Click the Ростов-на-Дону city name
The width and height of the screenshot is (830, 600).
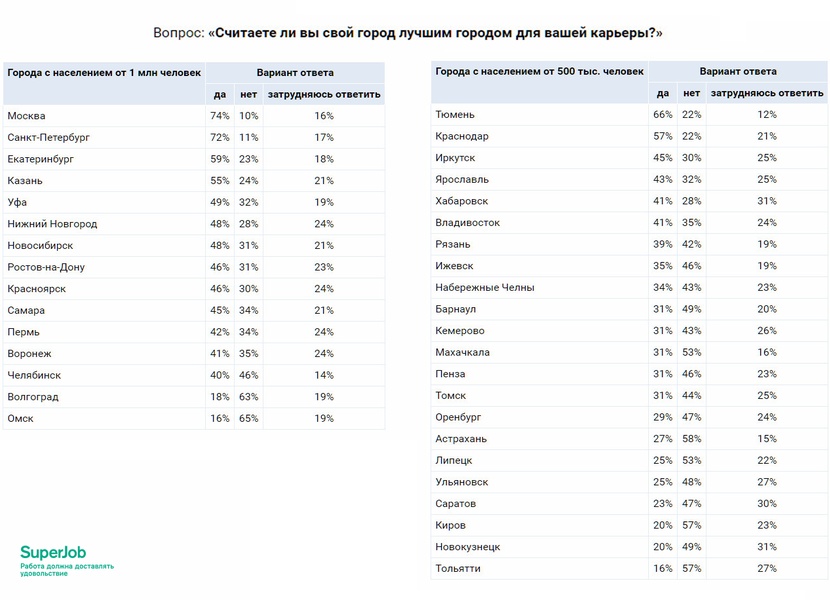click(46, 267)
